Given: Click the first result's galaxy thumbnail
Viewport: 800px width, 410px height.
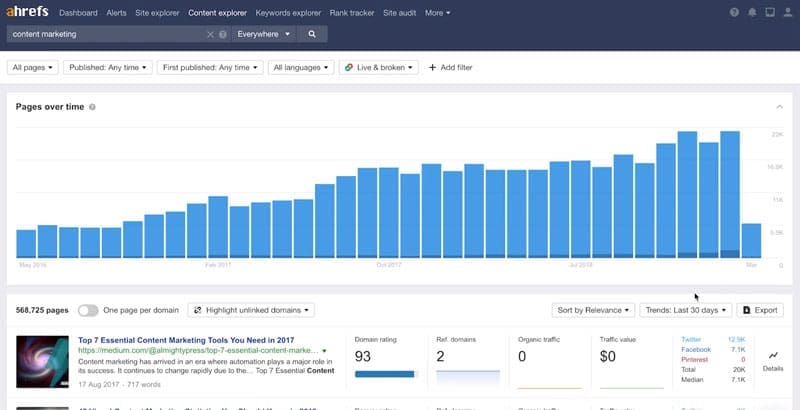Looking at the screenshot, I should [43, 362].
